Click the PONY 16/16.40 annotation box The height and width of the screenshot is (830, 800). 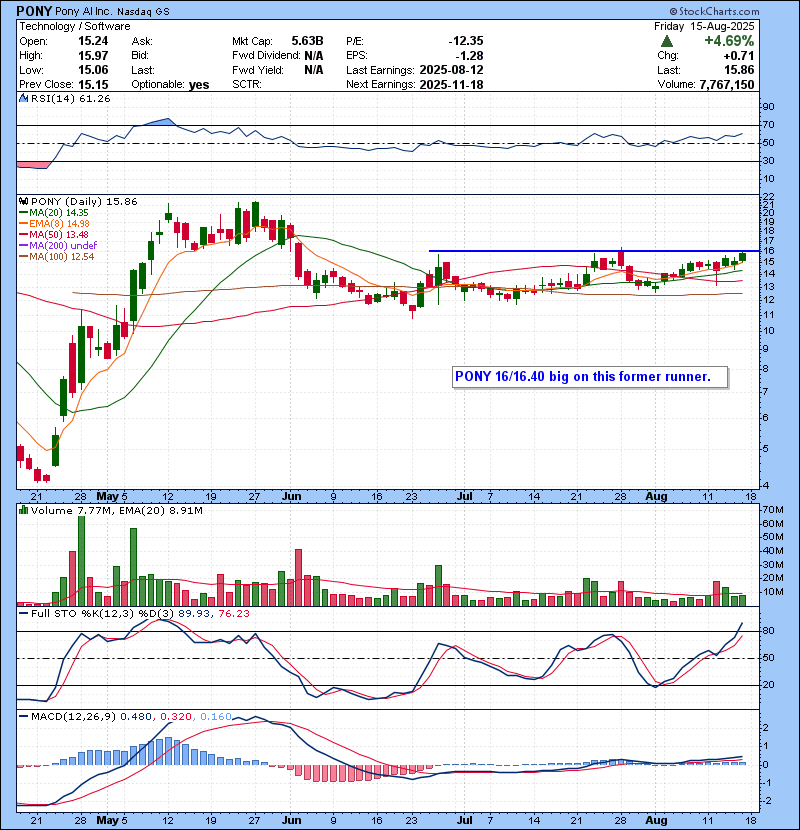590,377
